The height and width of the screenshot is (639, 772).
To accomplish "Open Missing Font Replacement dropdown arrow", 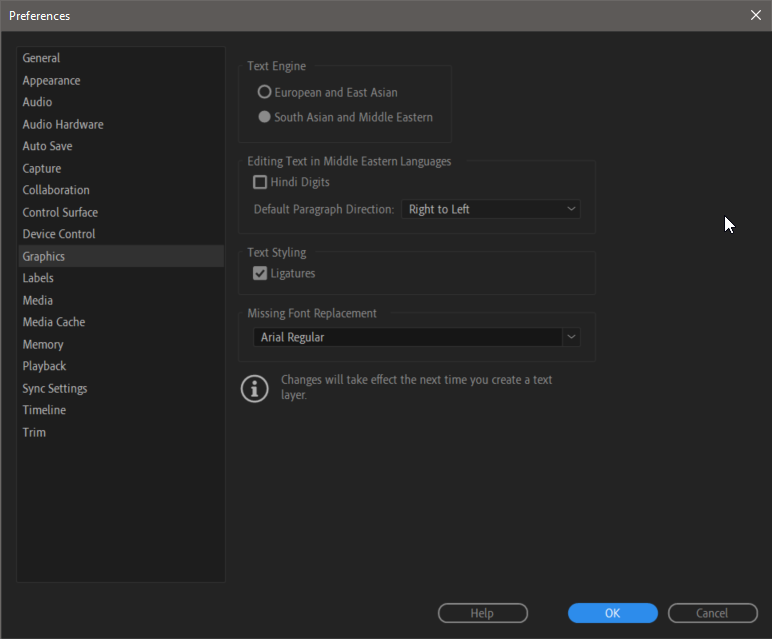I will [571, 337].
